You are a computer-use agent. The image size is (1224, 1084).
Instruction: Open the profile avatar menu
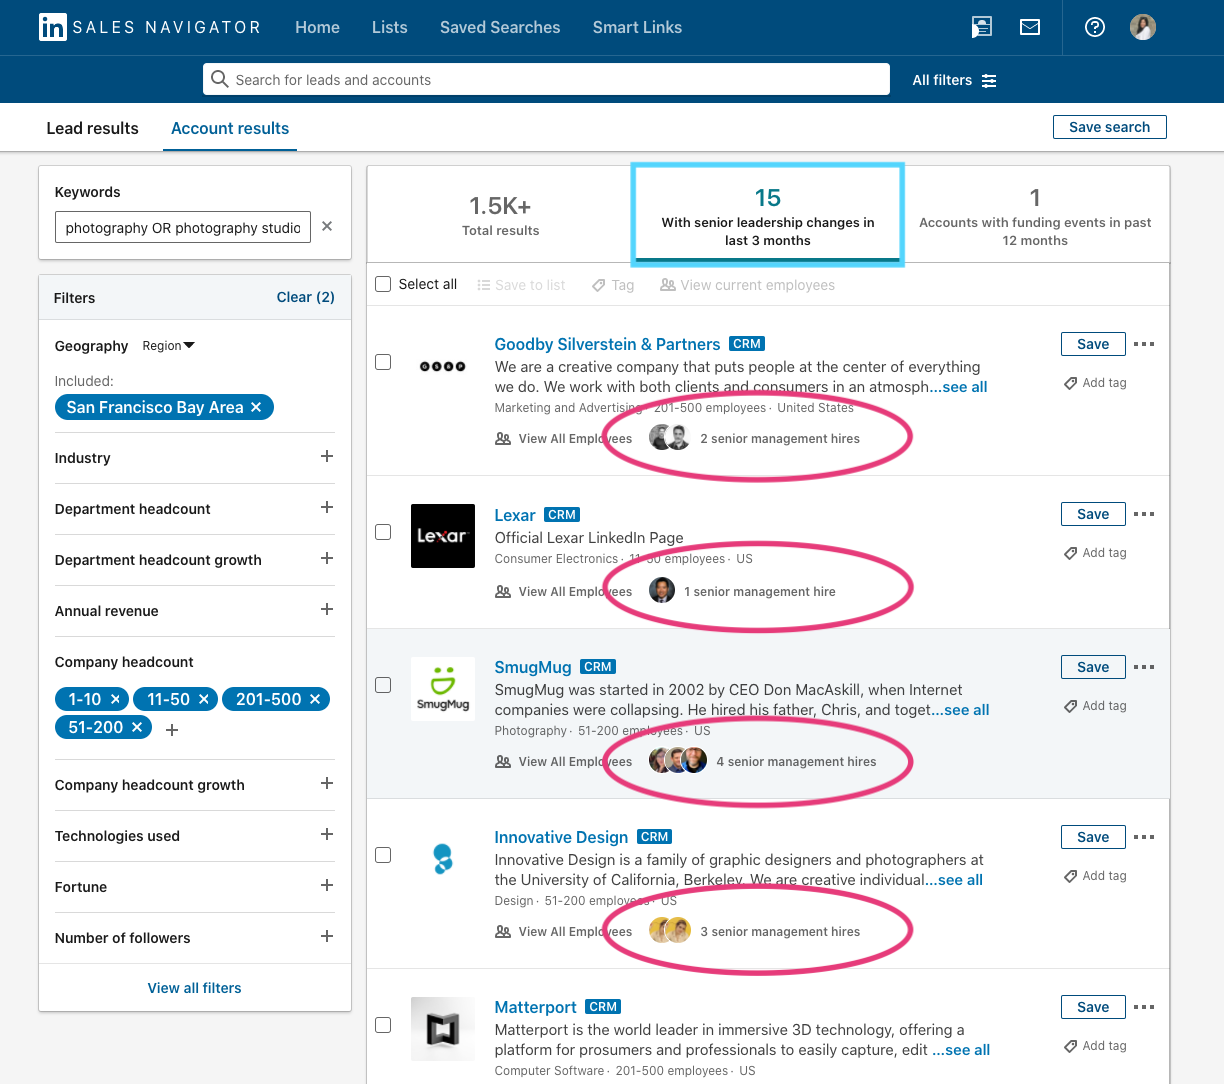[x=1143, y=27]
